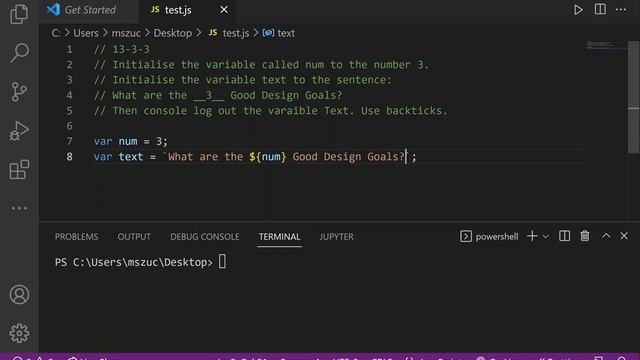Screen dimensions: 640x360
Task: Split the editor to the right
Action: pos(600,9)
